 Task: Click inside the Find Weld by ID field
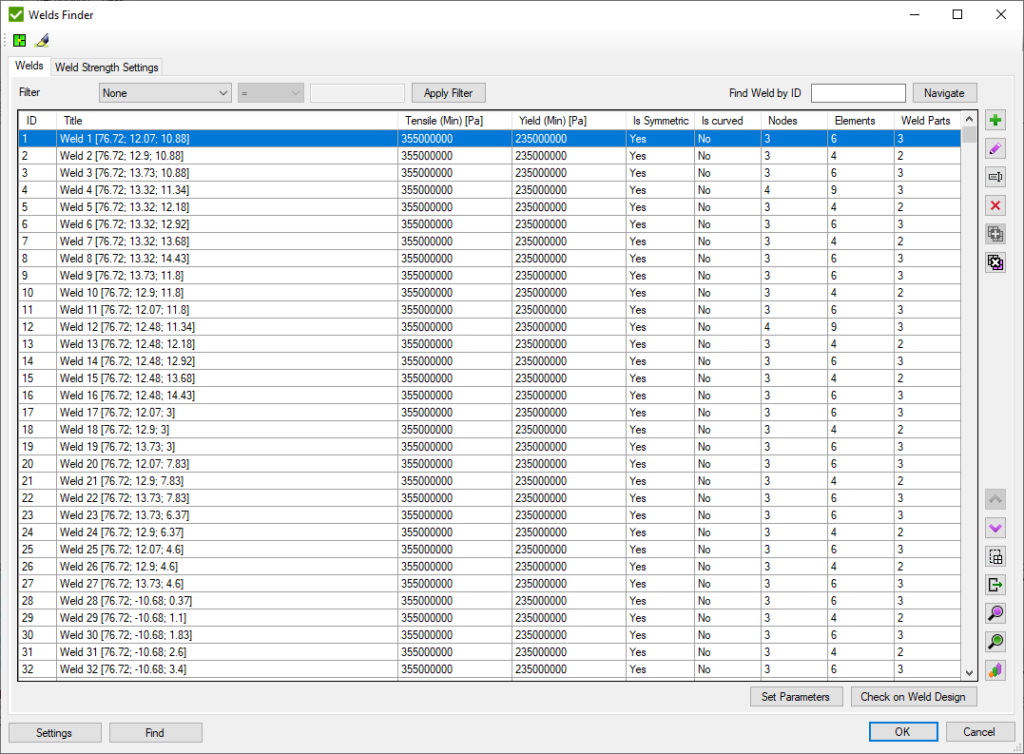858,92
